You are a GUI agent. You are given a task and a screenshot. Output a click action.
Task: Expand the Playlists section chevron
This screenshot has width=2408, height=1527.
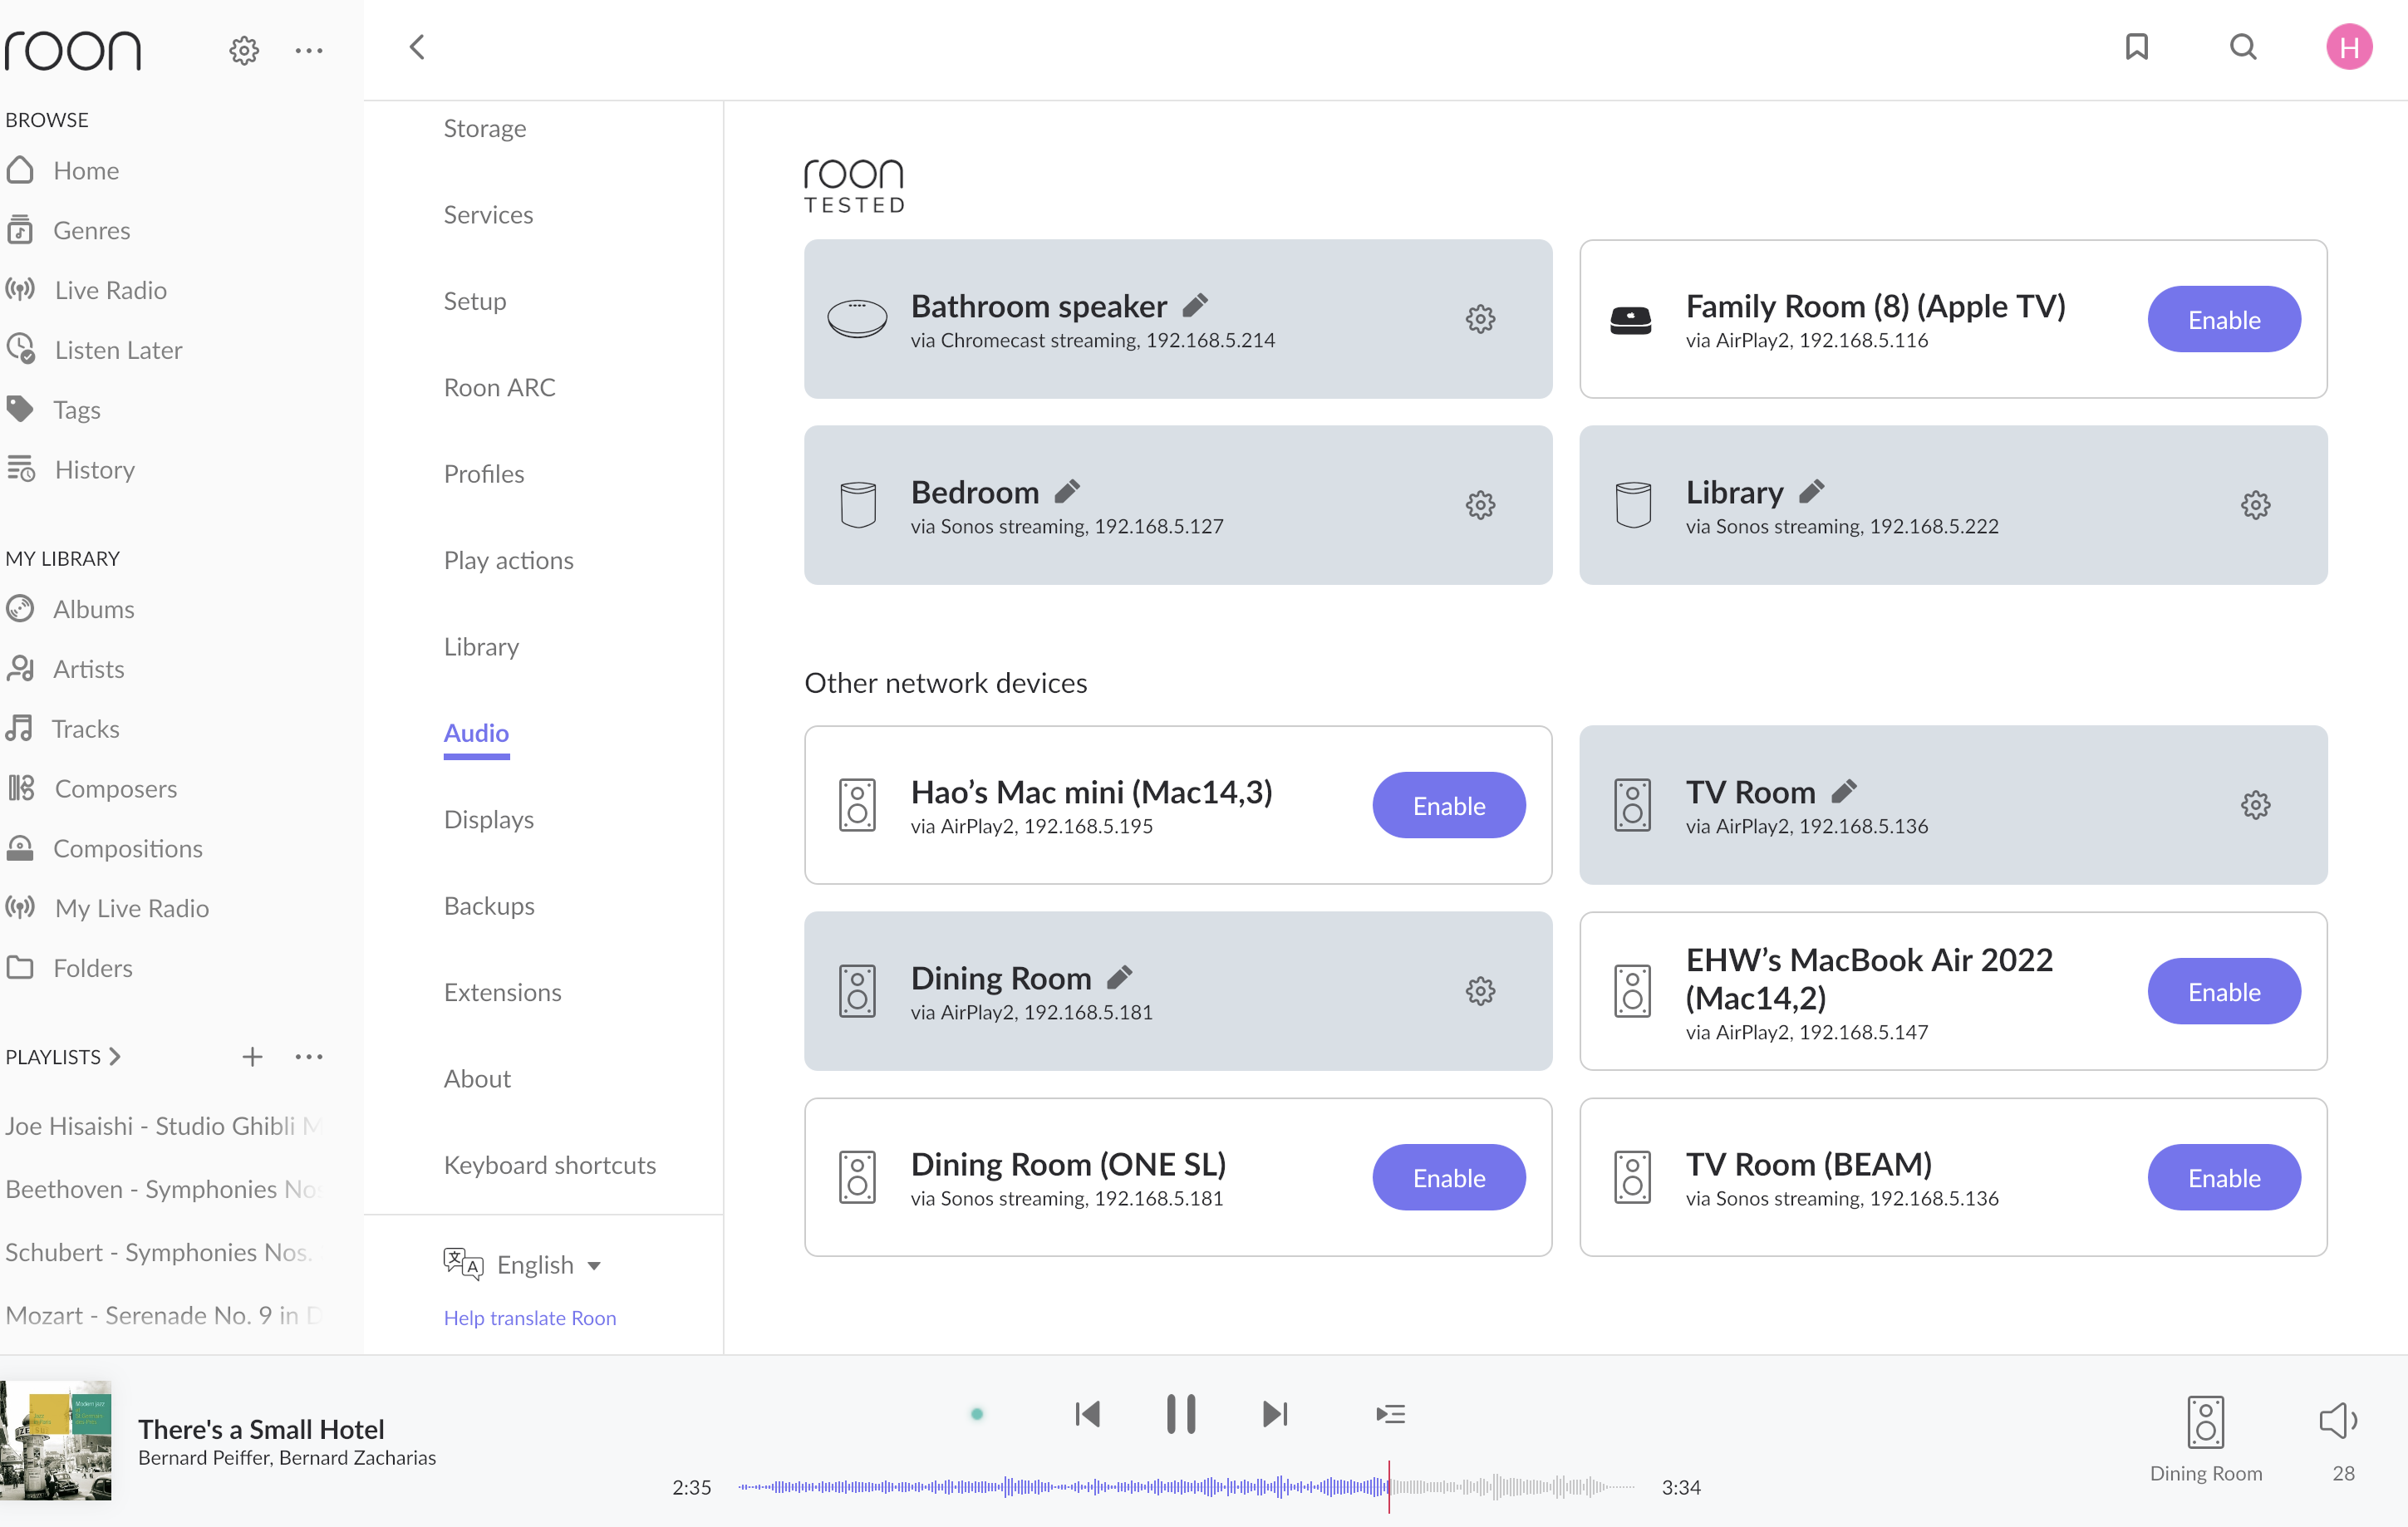pyautogui.click(x=115, y=1056)
